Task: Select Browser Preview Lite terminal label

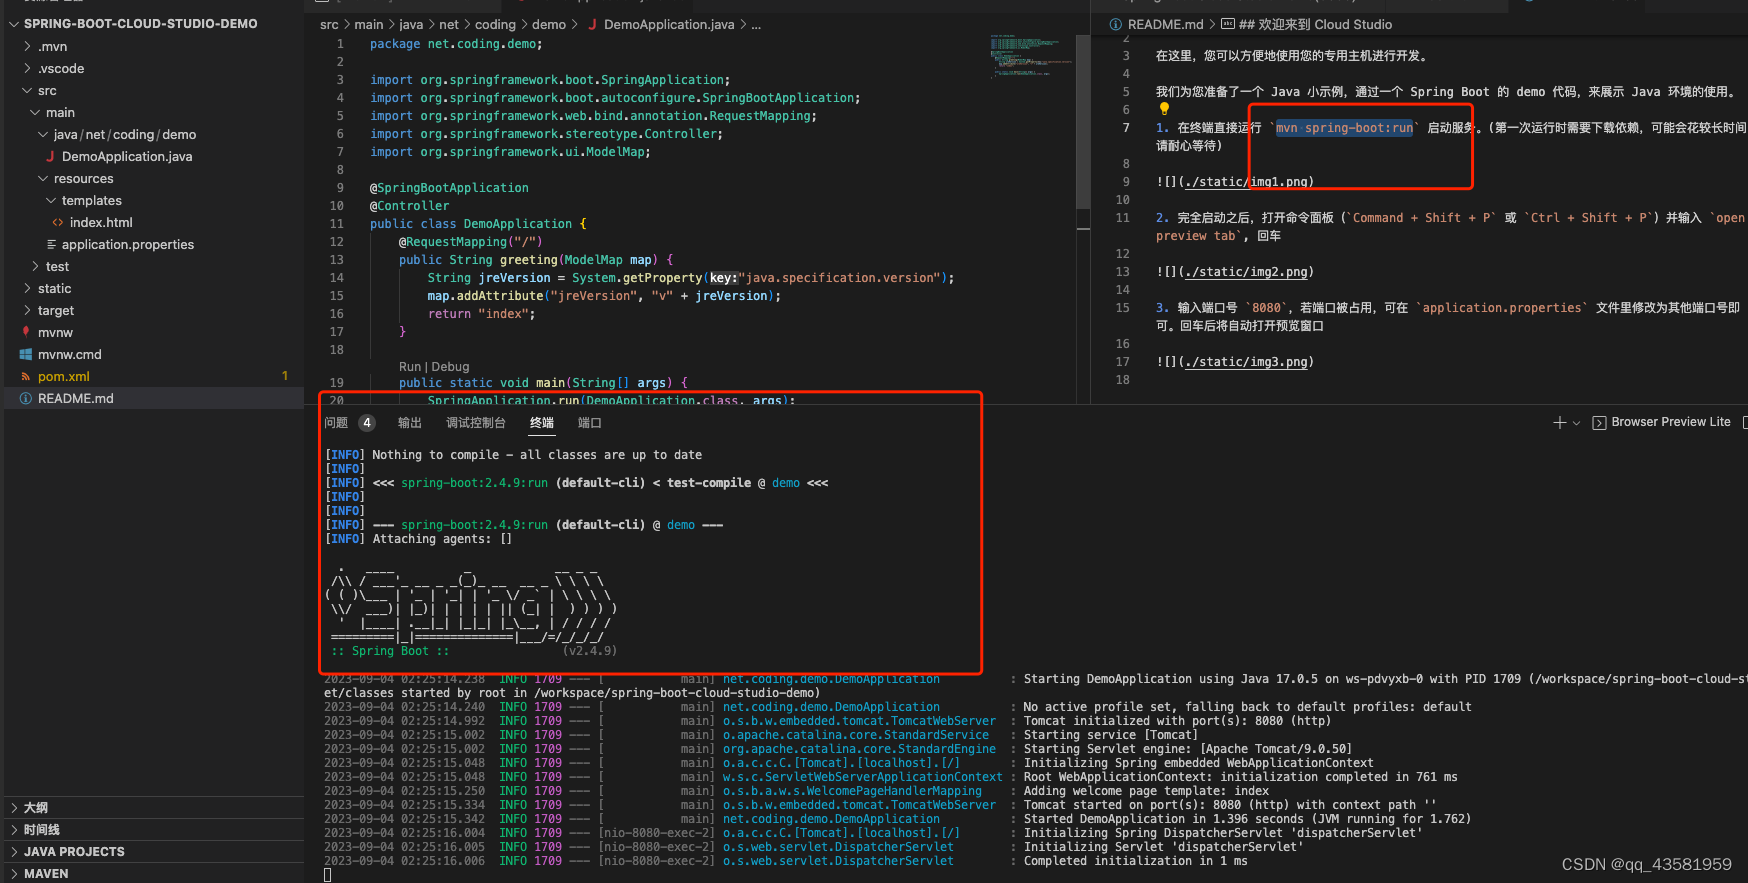Action: tap(1671, 422)
